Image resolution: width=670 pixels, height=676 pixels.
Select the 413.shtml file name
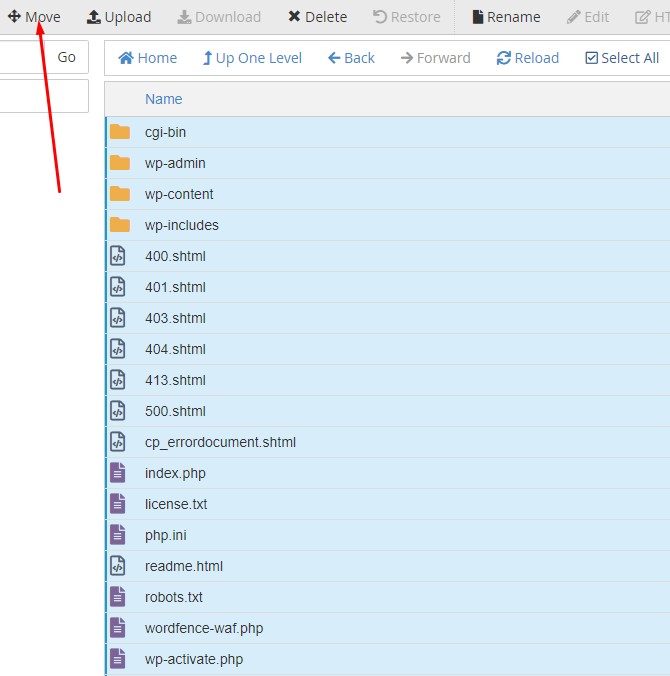(175, 380)
